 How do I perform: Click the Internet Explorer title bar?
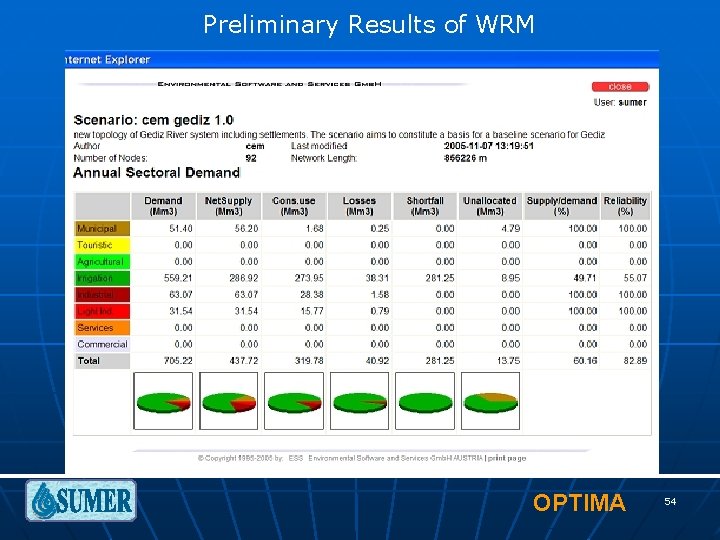coord(362,60)
